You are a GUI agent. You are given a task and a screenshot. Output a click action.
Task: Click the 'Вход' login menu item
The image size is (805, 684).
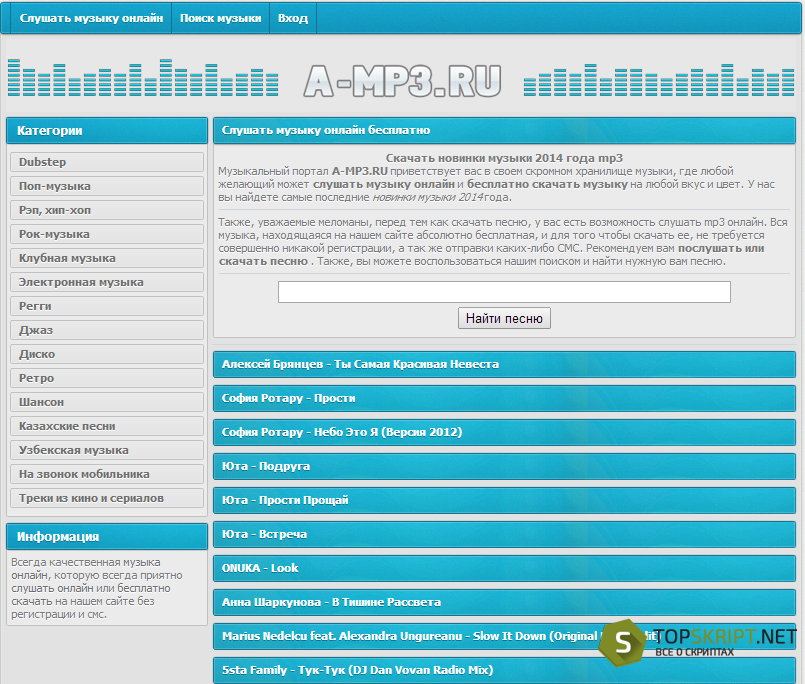coord(293,18)
